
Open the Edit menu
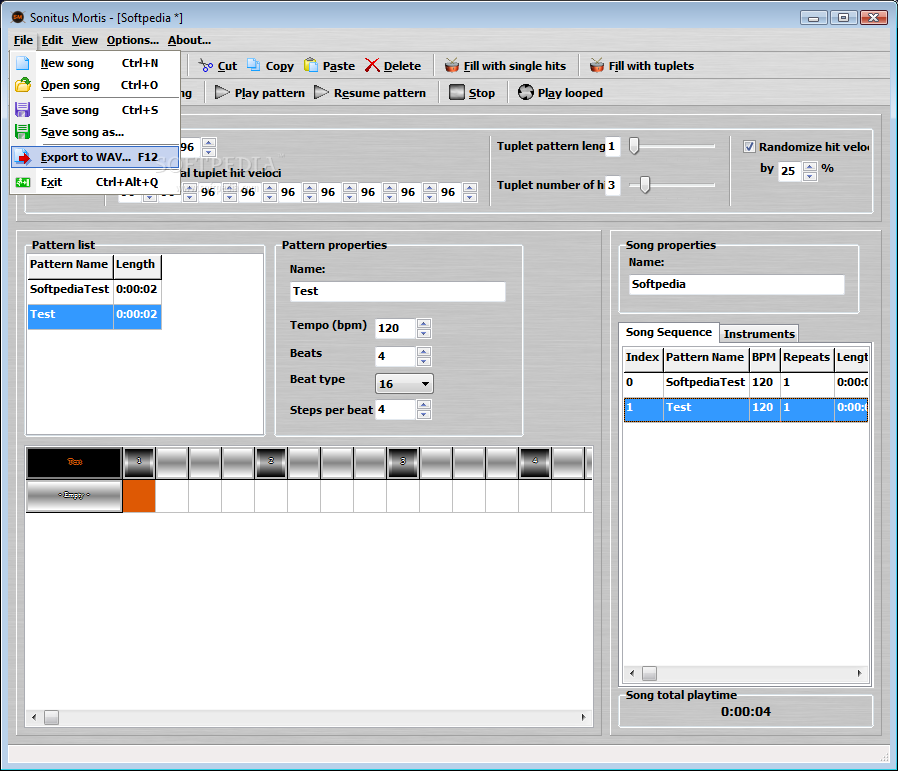tap(52, 40)
